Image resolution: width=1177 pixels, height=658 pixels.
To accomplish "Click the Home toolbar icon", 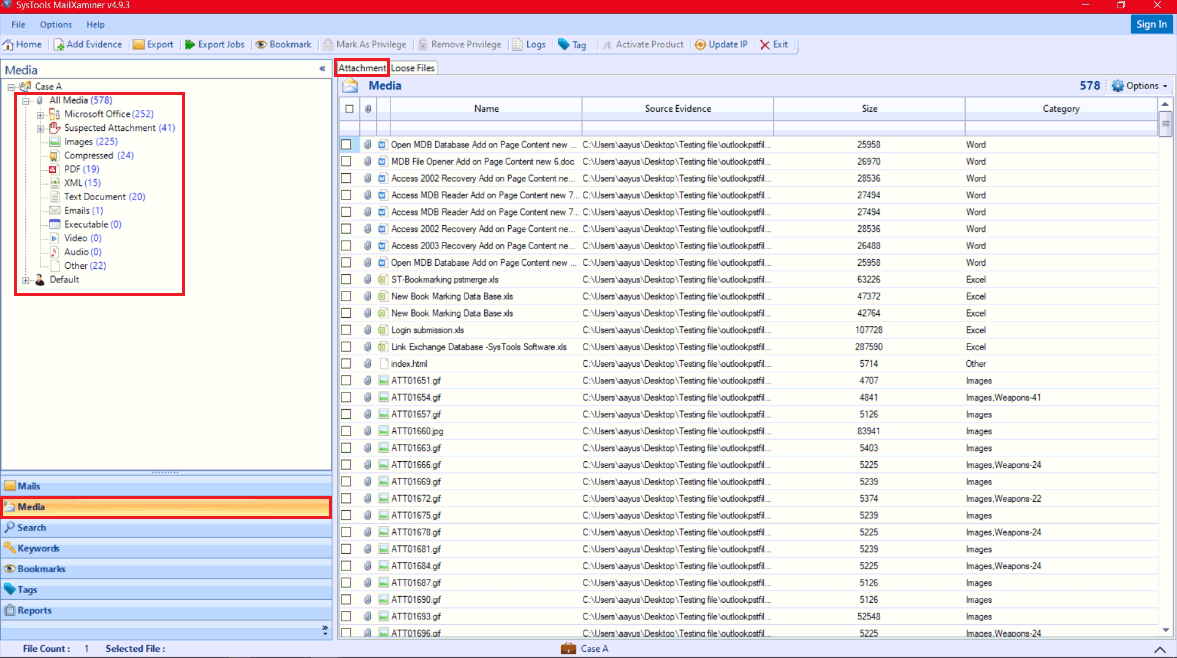I will pyautogui.click(x=8, y=45).
